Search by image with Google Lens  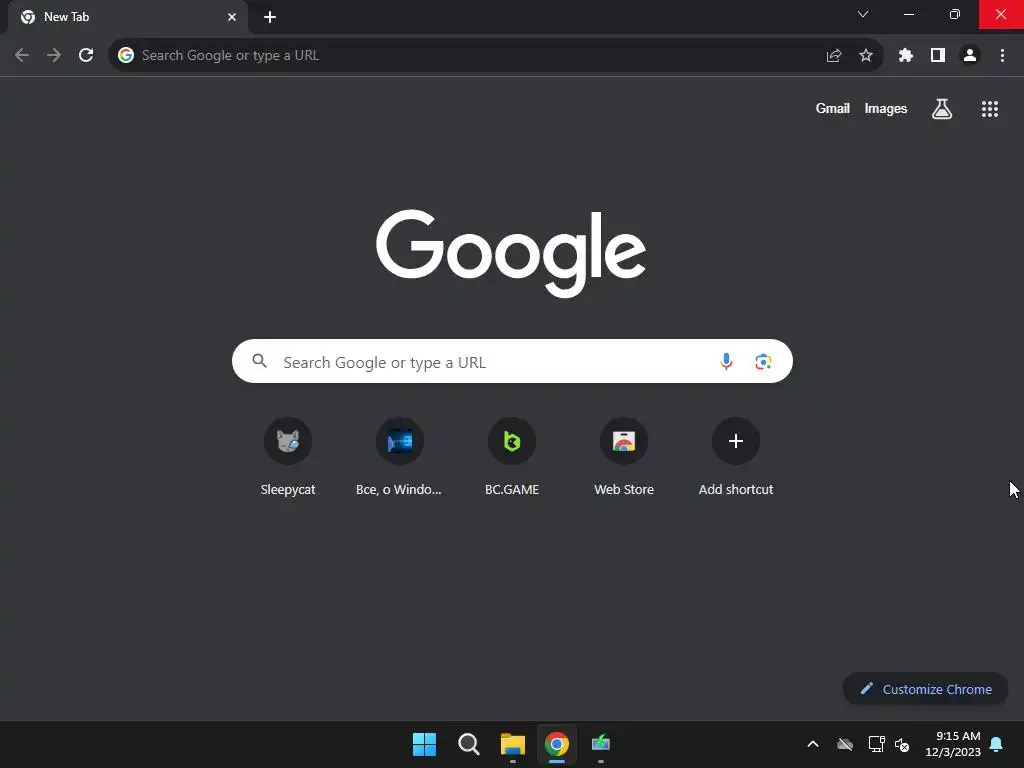coord(763,361)
